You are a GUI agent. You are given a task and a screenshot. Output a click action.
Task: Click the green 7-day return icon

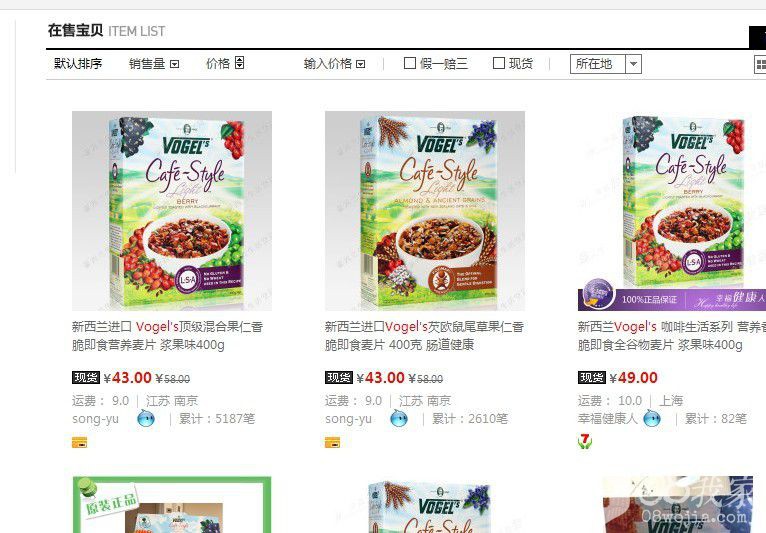pyautogui.click(x=585, y=442)
